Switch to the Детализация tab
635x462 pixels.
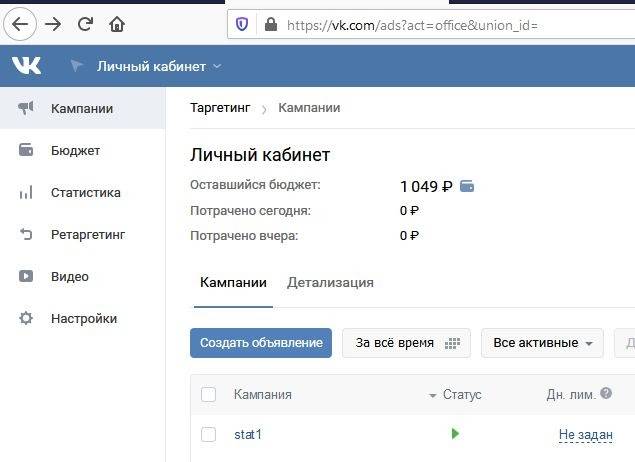330,283
